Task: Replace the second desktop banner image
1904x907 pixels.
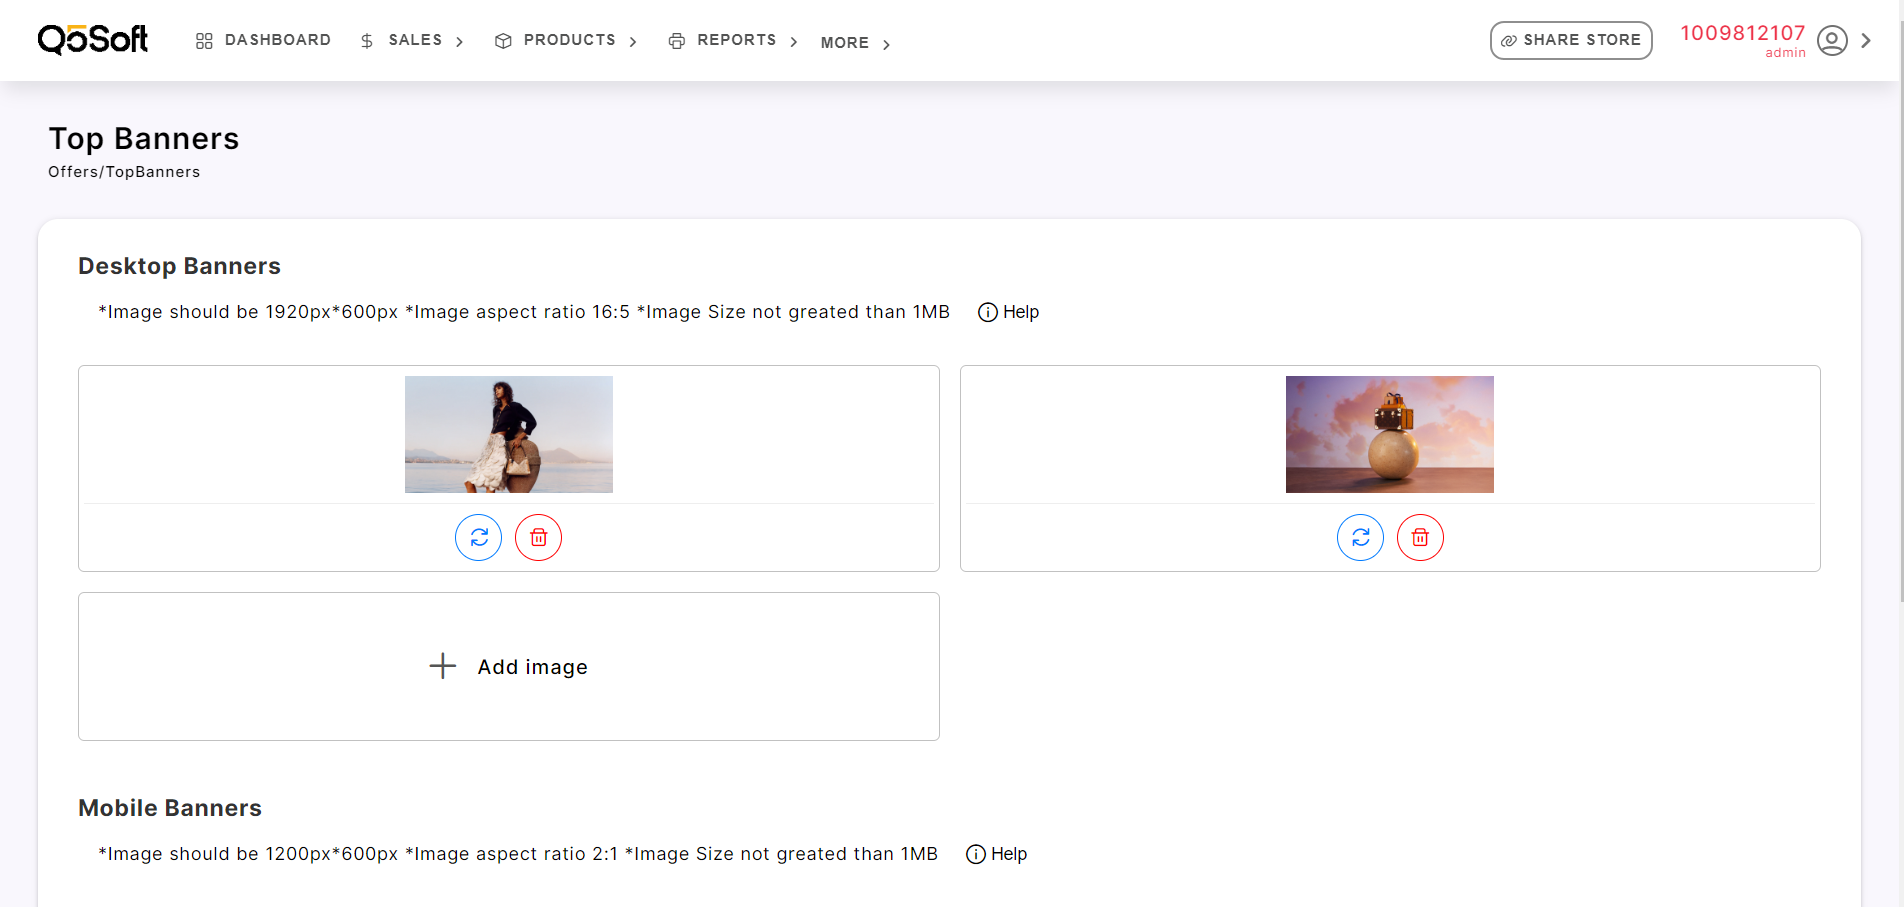Action: click(1360, 538)
